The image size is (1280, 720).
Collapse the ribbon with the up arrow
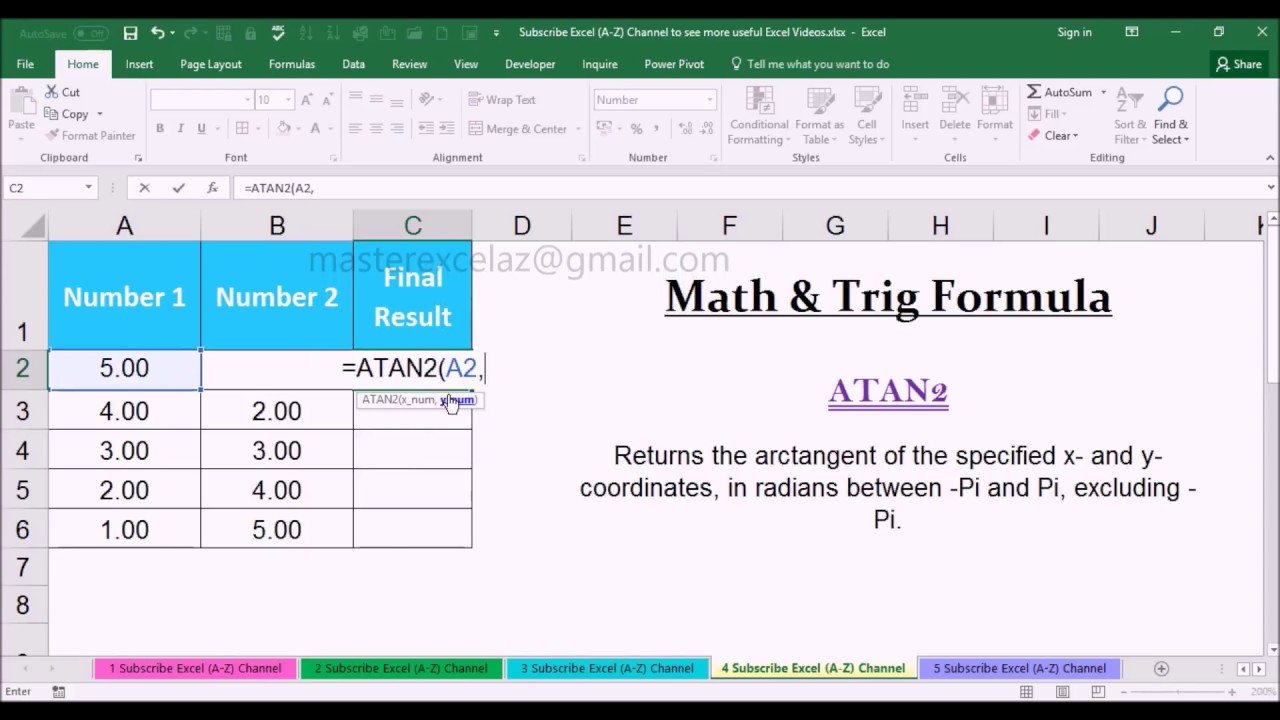[x=1271, y=158]
